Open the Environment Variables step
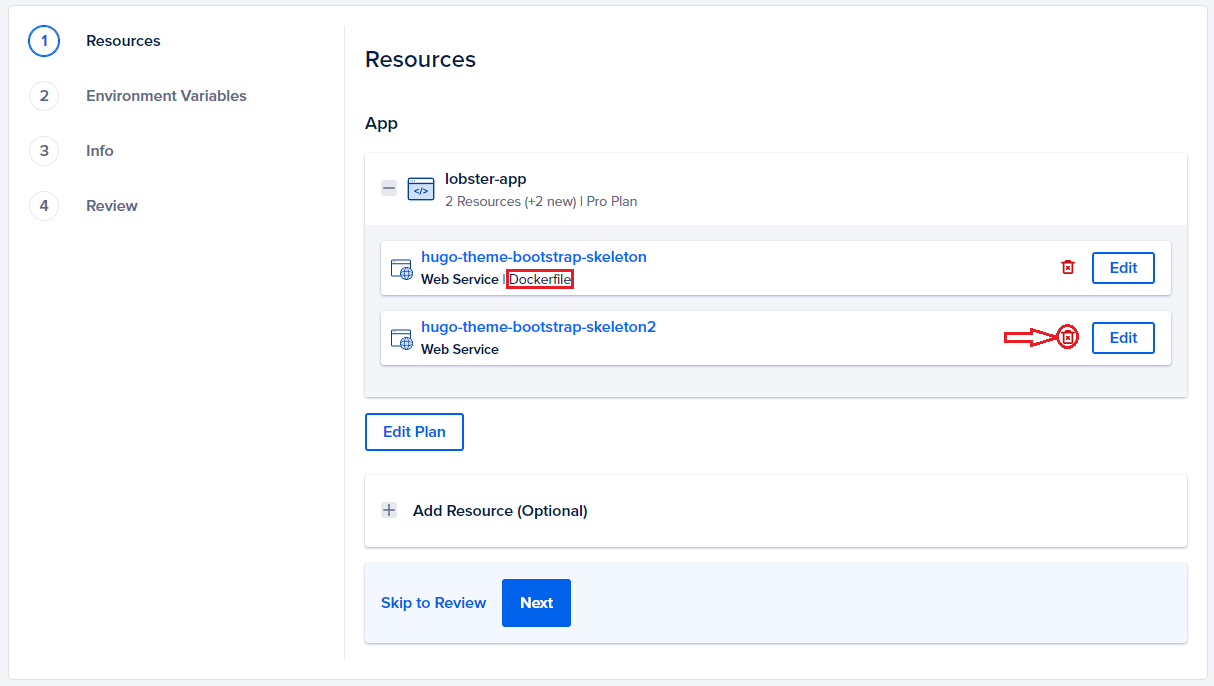 [x=166, y=96]
